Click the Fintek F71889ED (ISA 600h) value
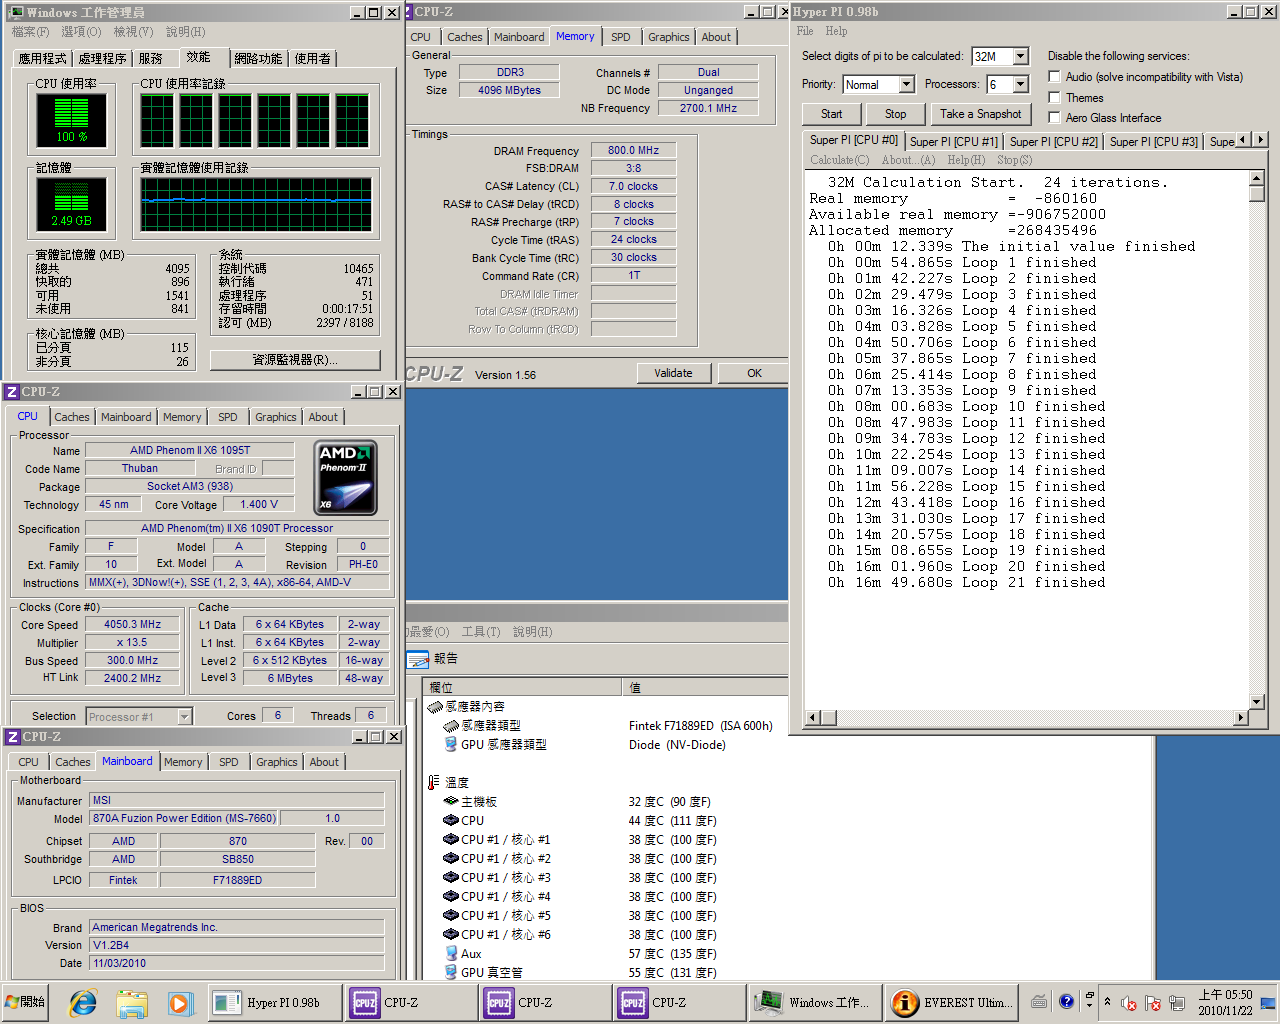This screenshot has height=1024, width=1280. pos(701,726)
